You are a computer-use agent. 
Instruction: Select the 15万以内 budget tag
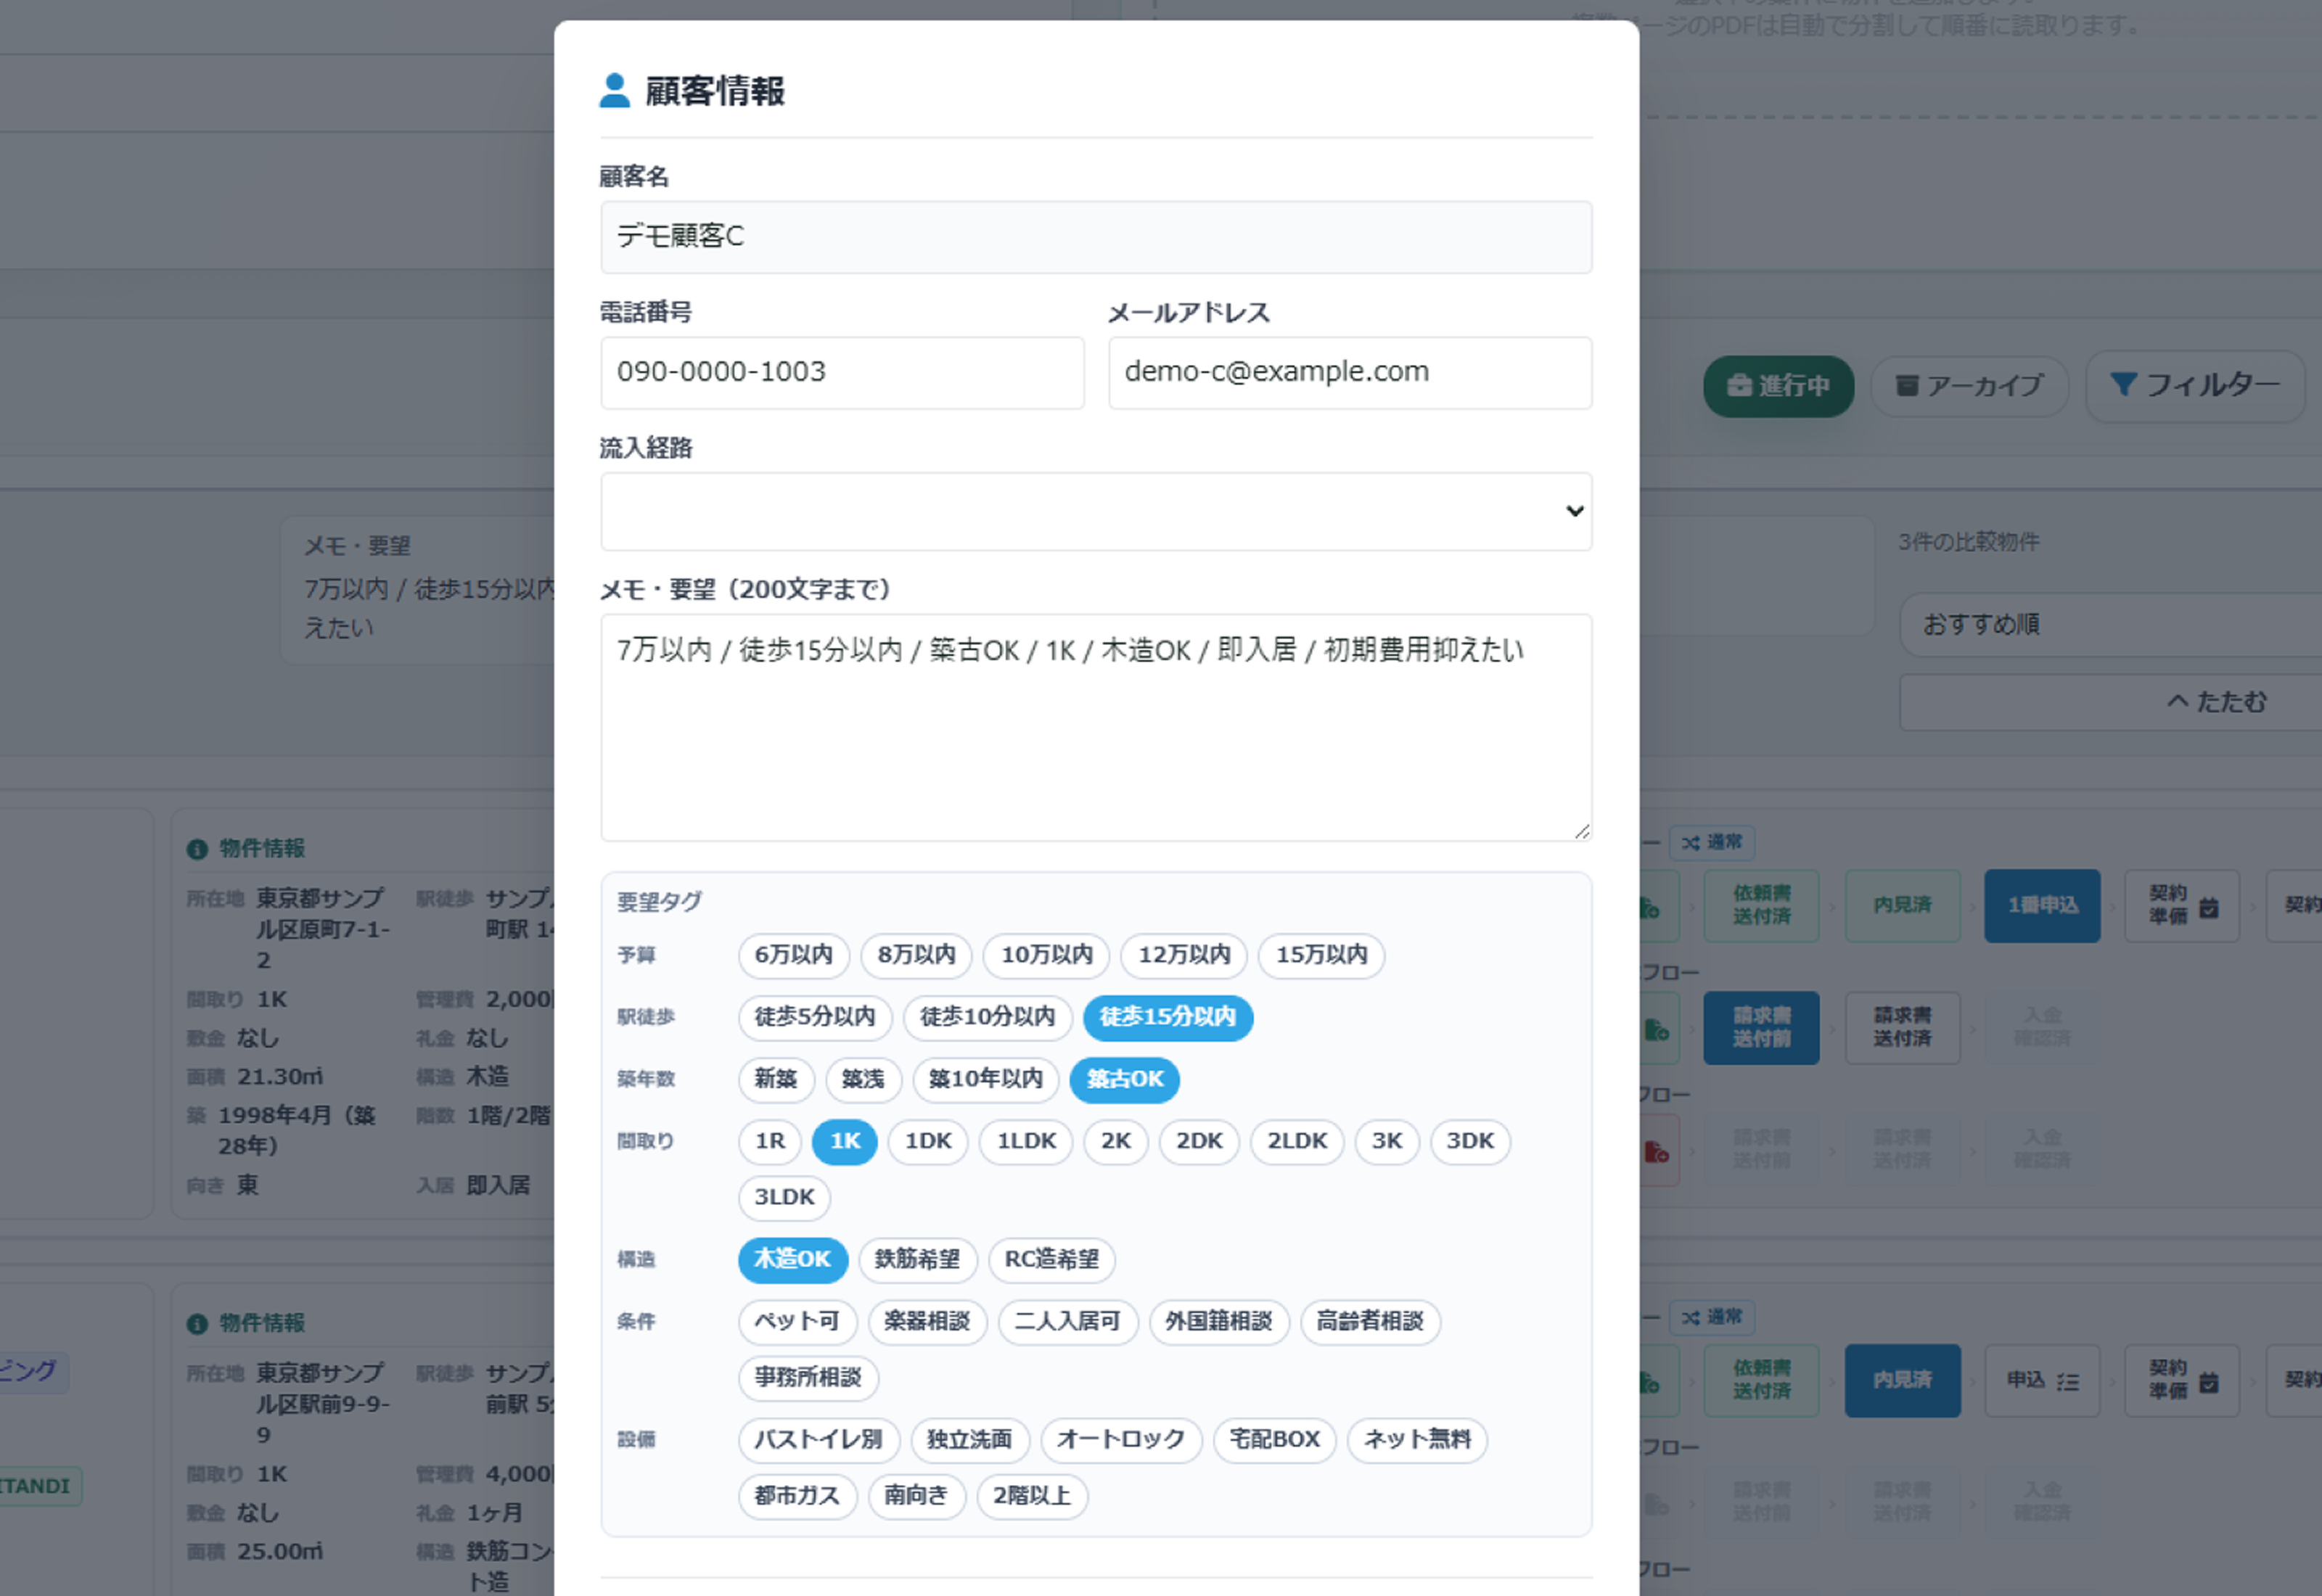1321,955
